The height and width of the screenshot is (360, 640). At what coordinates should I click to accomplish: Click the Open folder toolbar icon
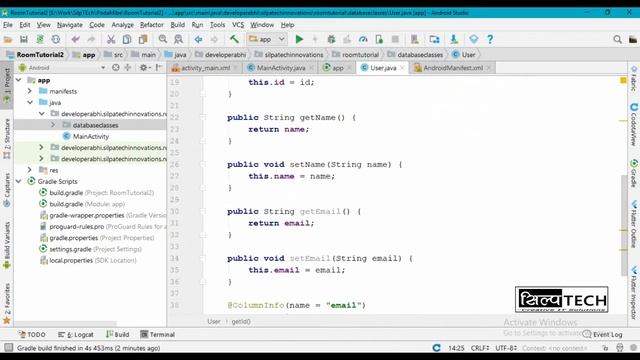[8, 39]
